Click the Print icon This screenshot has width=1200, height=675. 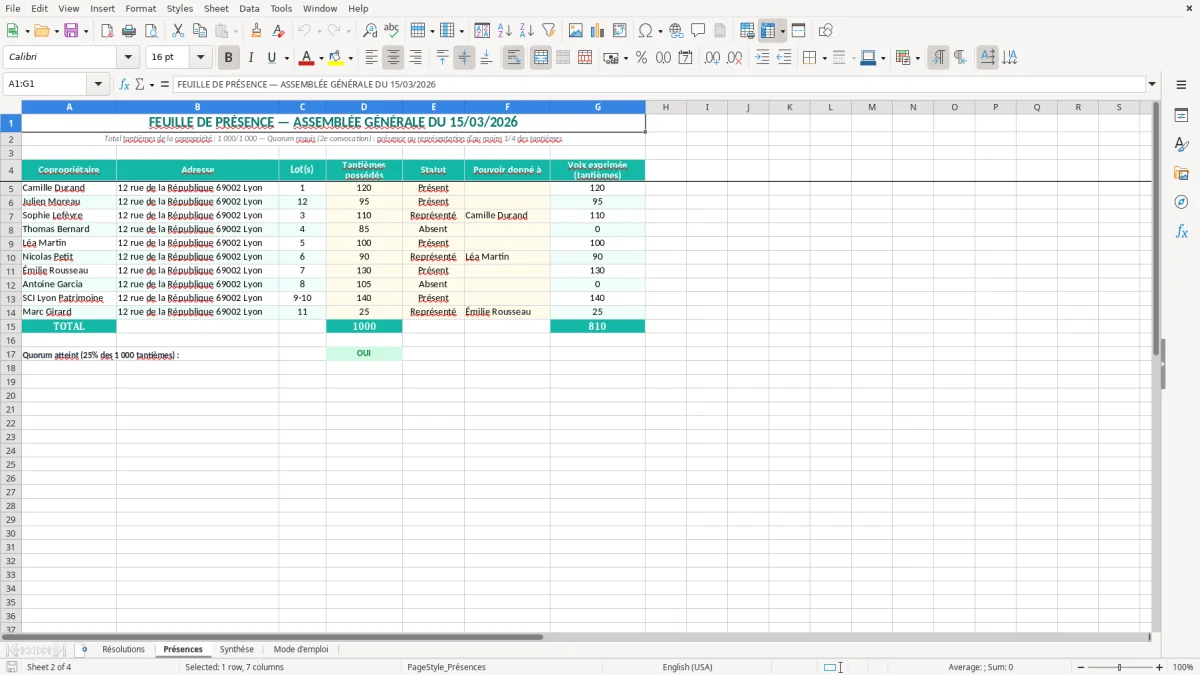[129, 31]
